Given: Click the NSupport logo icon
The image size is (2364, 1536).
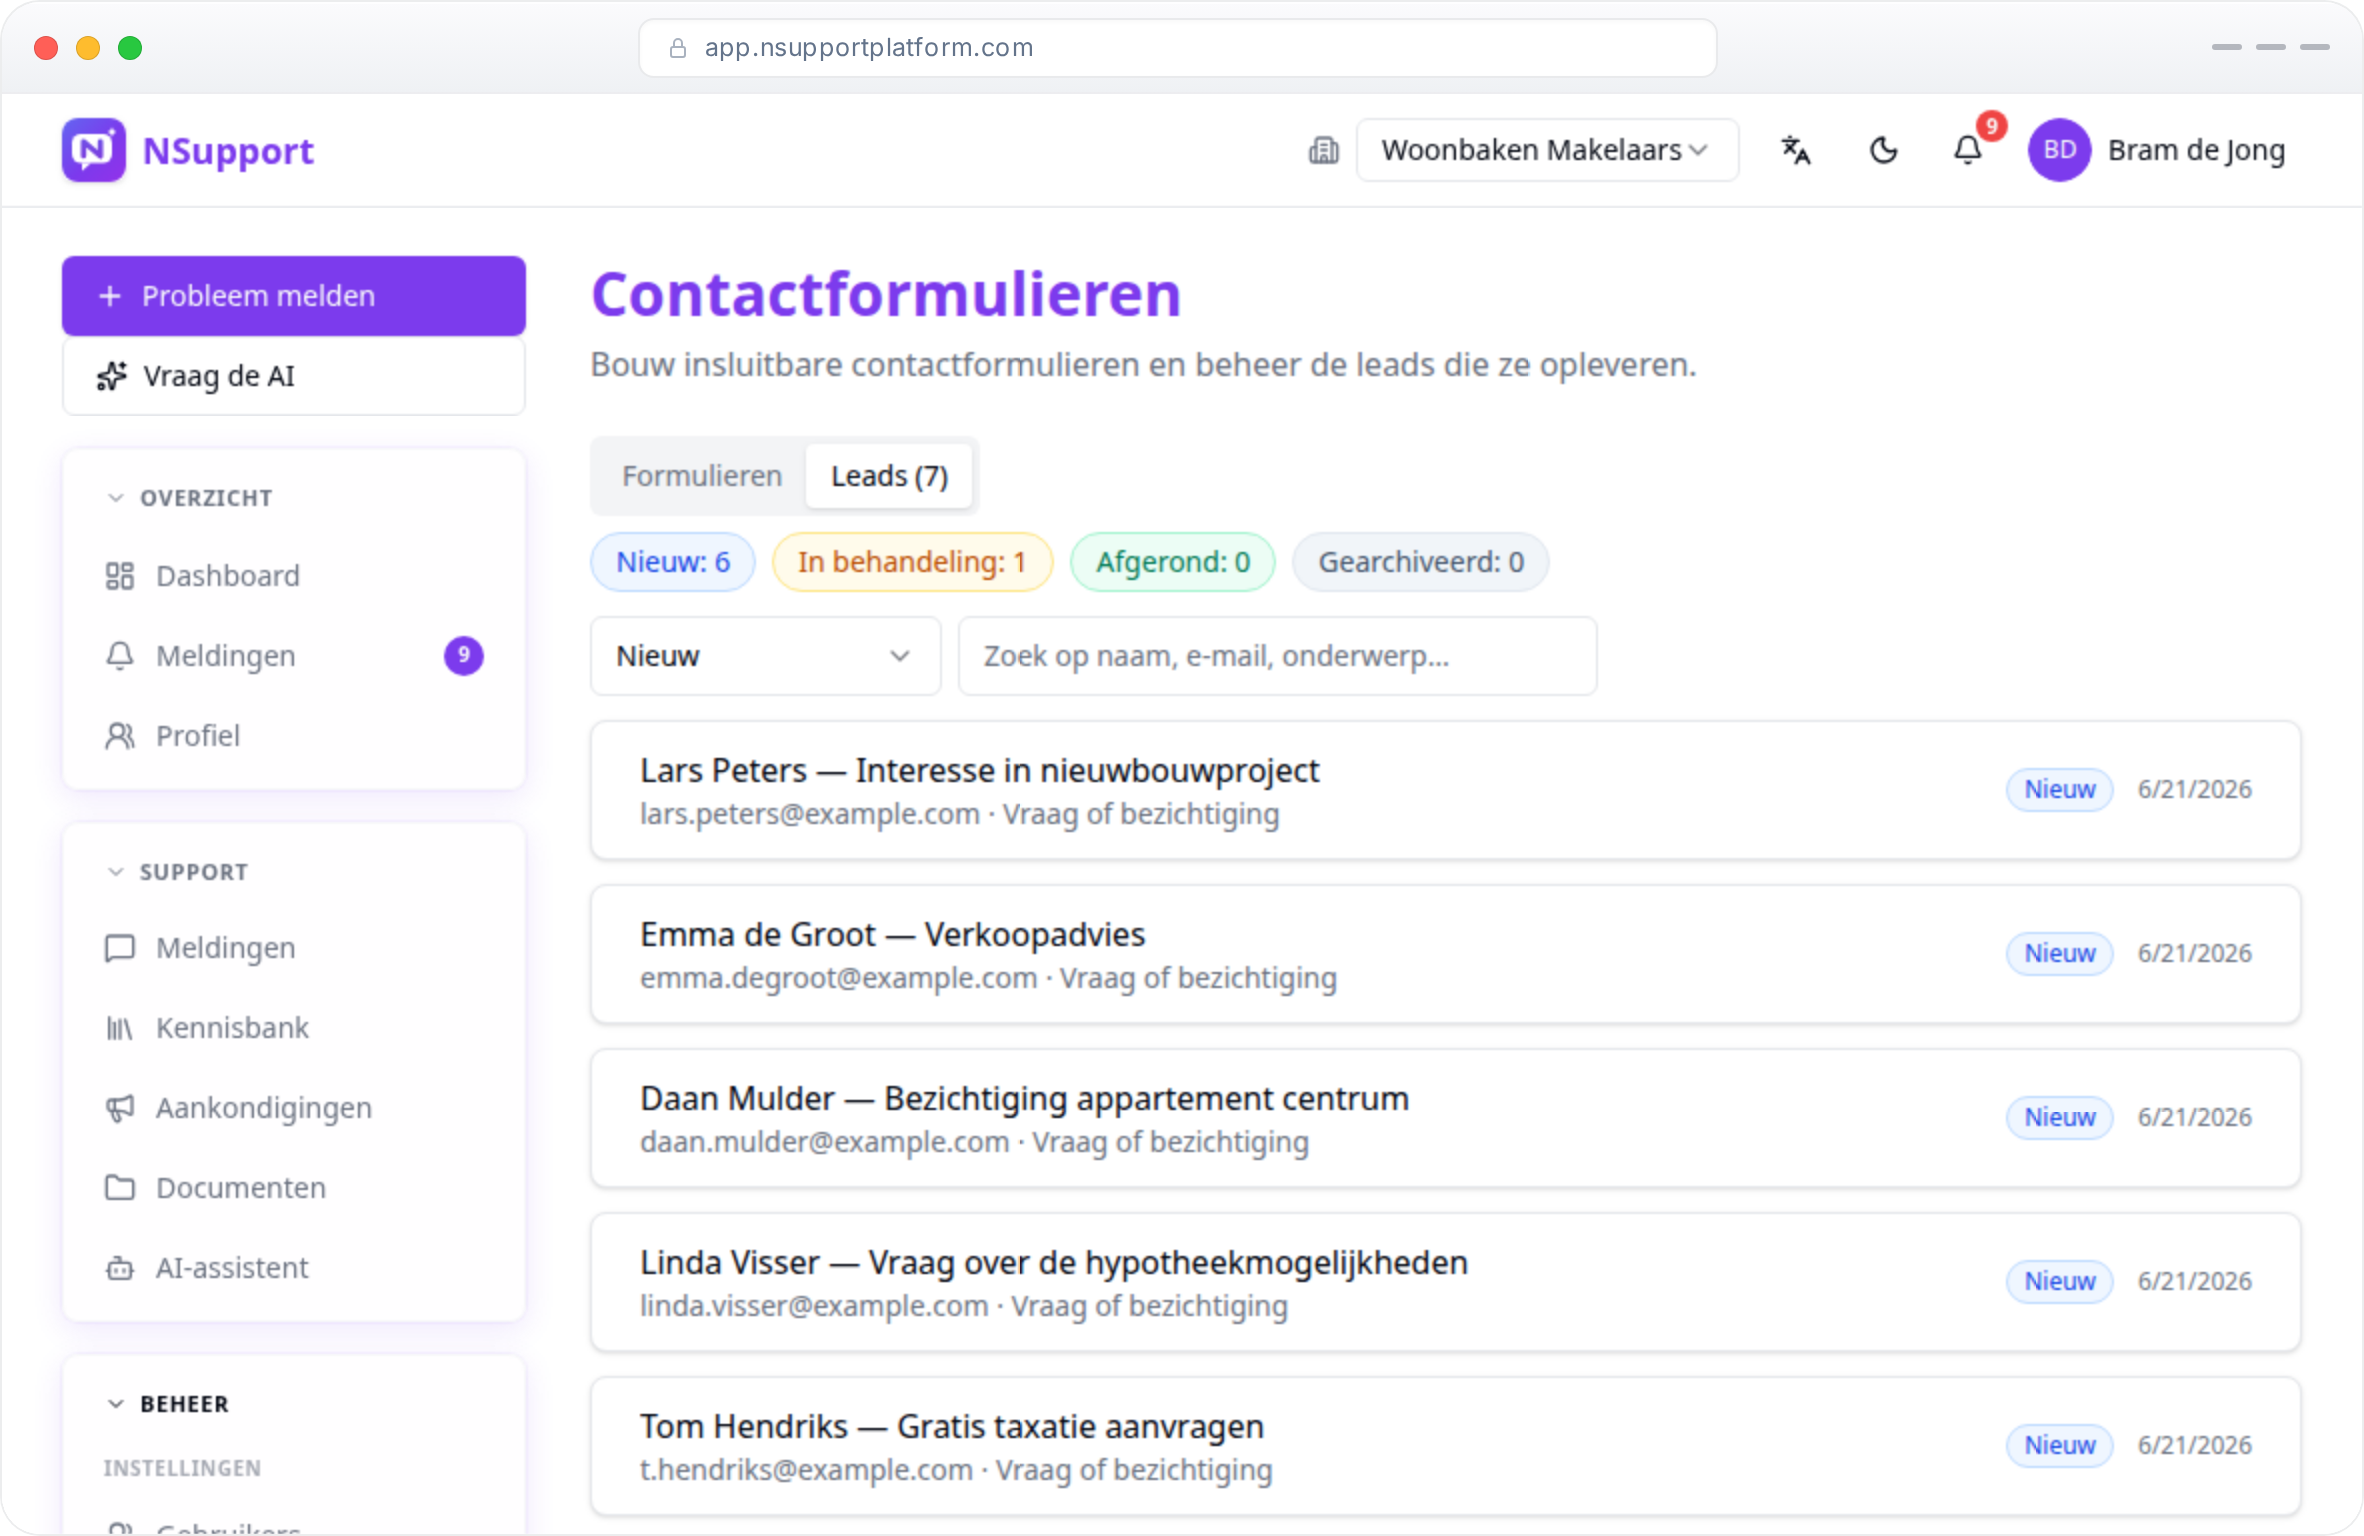Looking at the screenshot, I should pos(94,150).
